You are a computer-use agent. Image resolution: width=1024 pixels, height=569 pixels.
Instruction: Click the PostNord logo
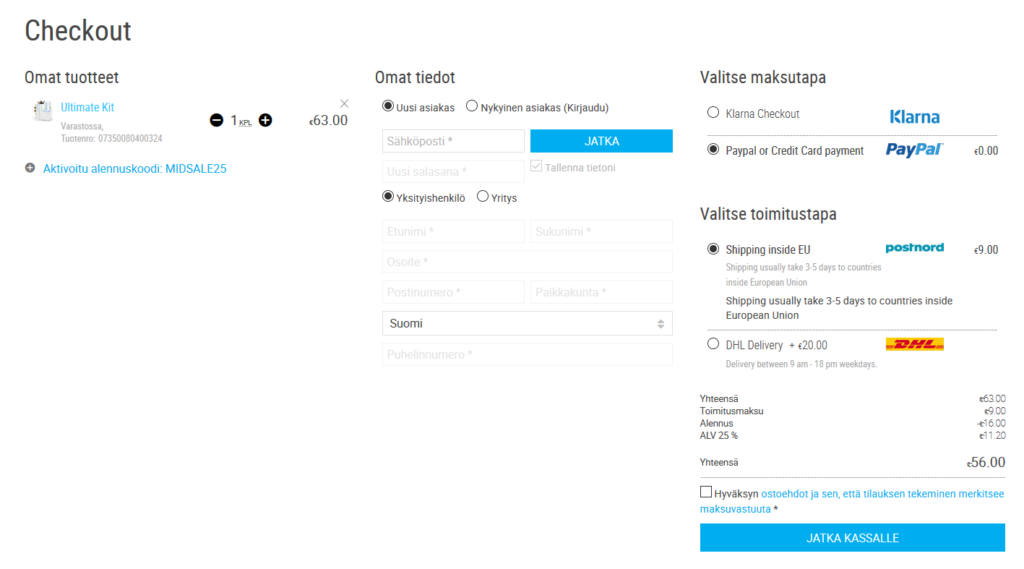pyautogui.click(x=914, y=248)
